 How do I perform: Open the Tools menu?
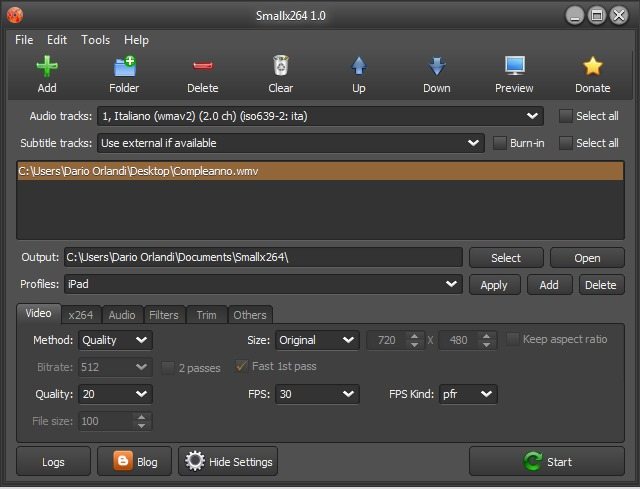(x=96, y=40)
